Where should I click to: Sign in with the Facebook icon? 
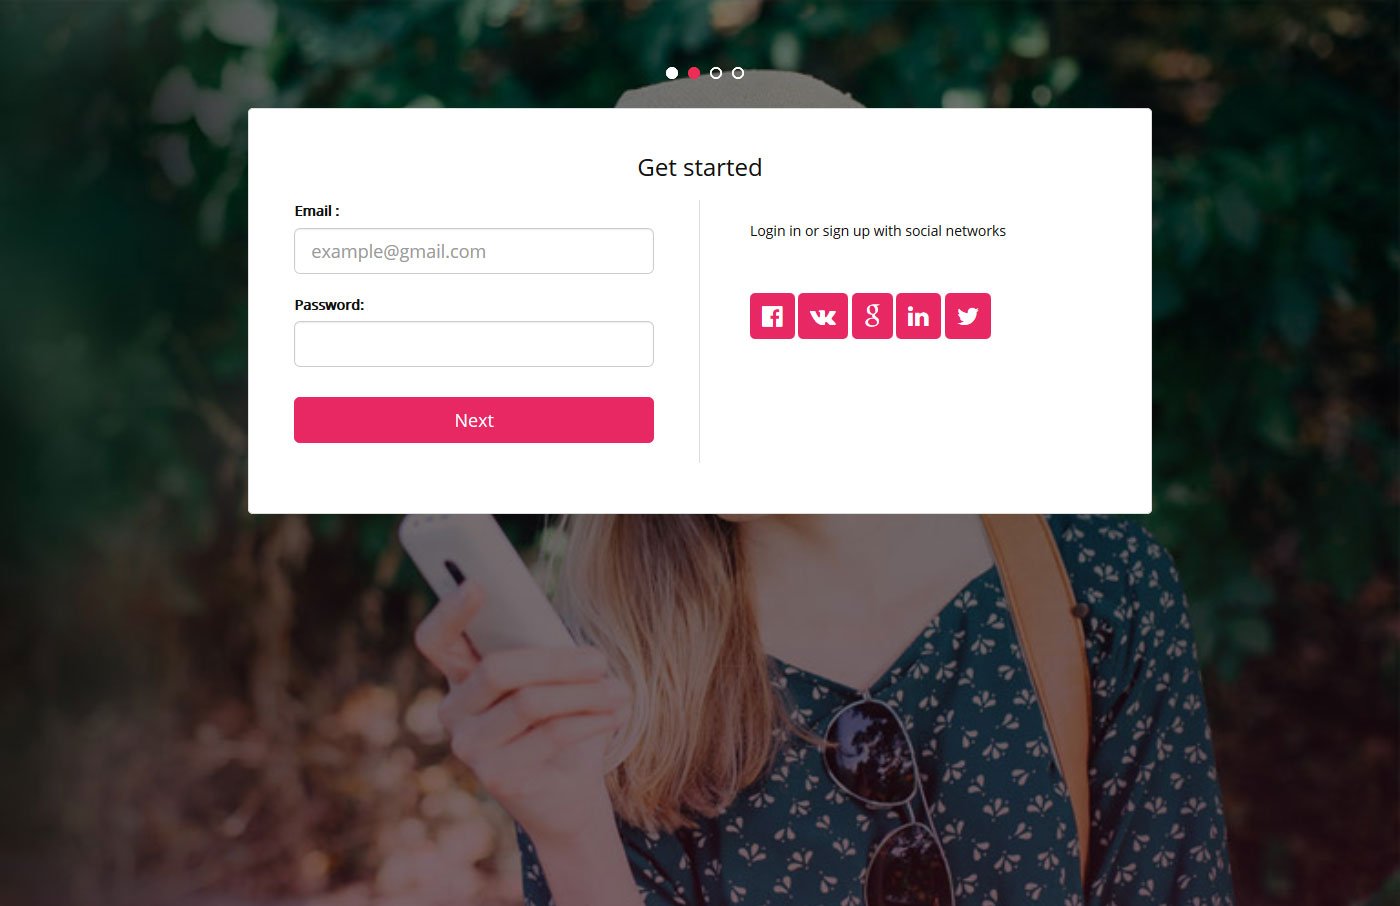(772, 316)
